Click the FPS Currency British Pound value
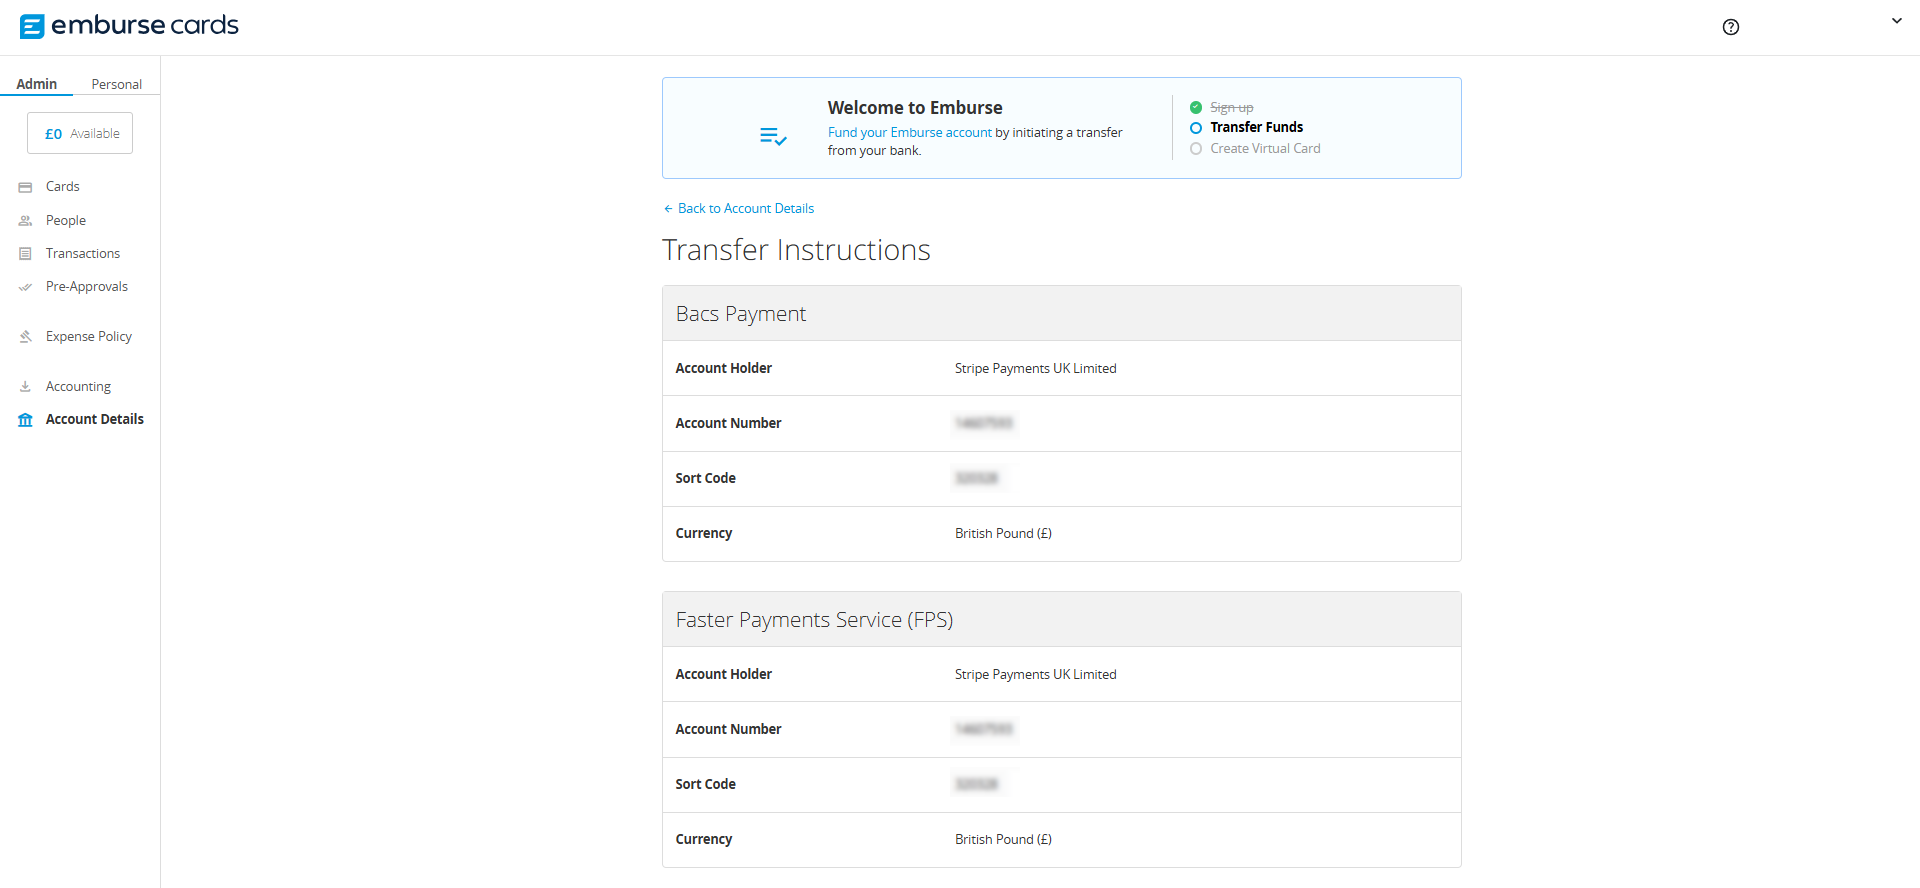The height and width of the screenshot is (888, 1920). click(x=1003, y=839)
